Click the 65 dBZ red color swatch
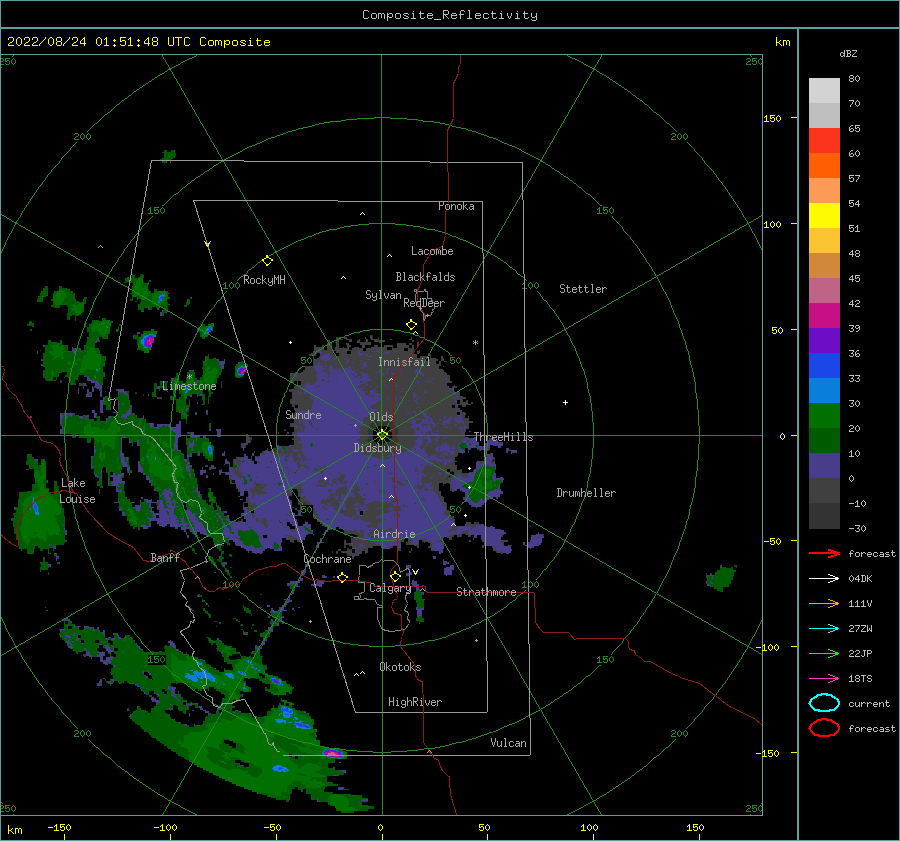The image size is (900, 841). pos(824,140)
